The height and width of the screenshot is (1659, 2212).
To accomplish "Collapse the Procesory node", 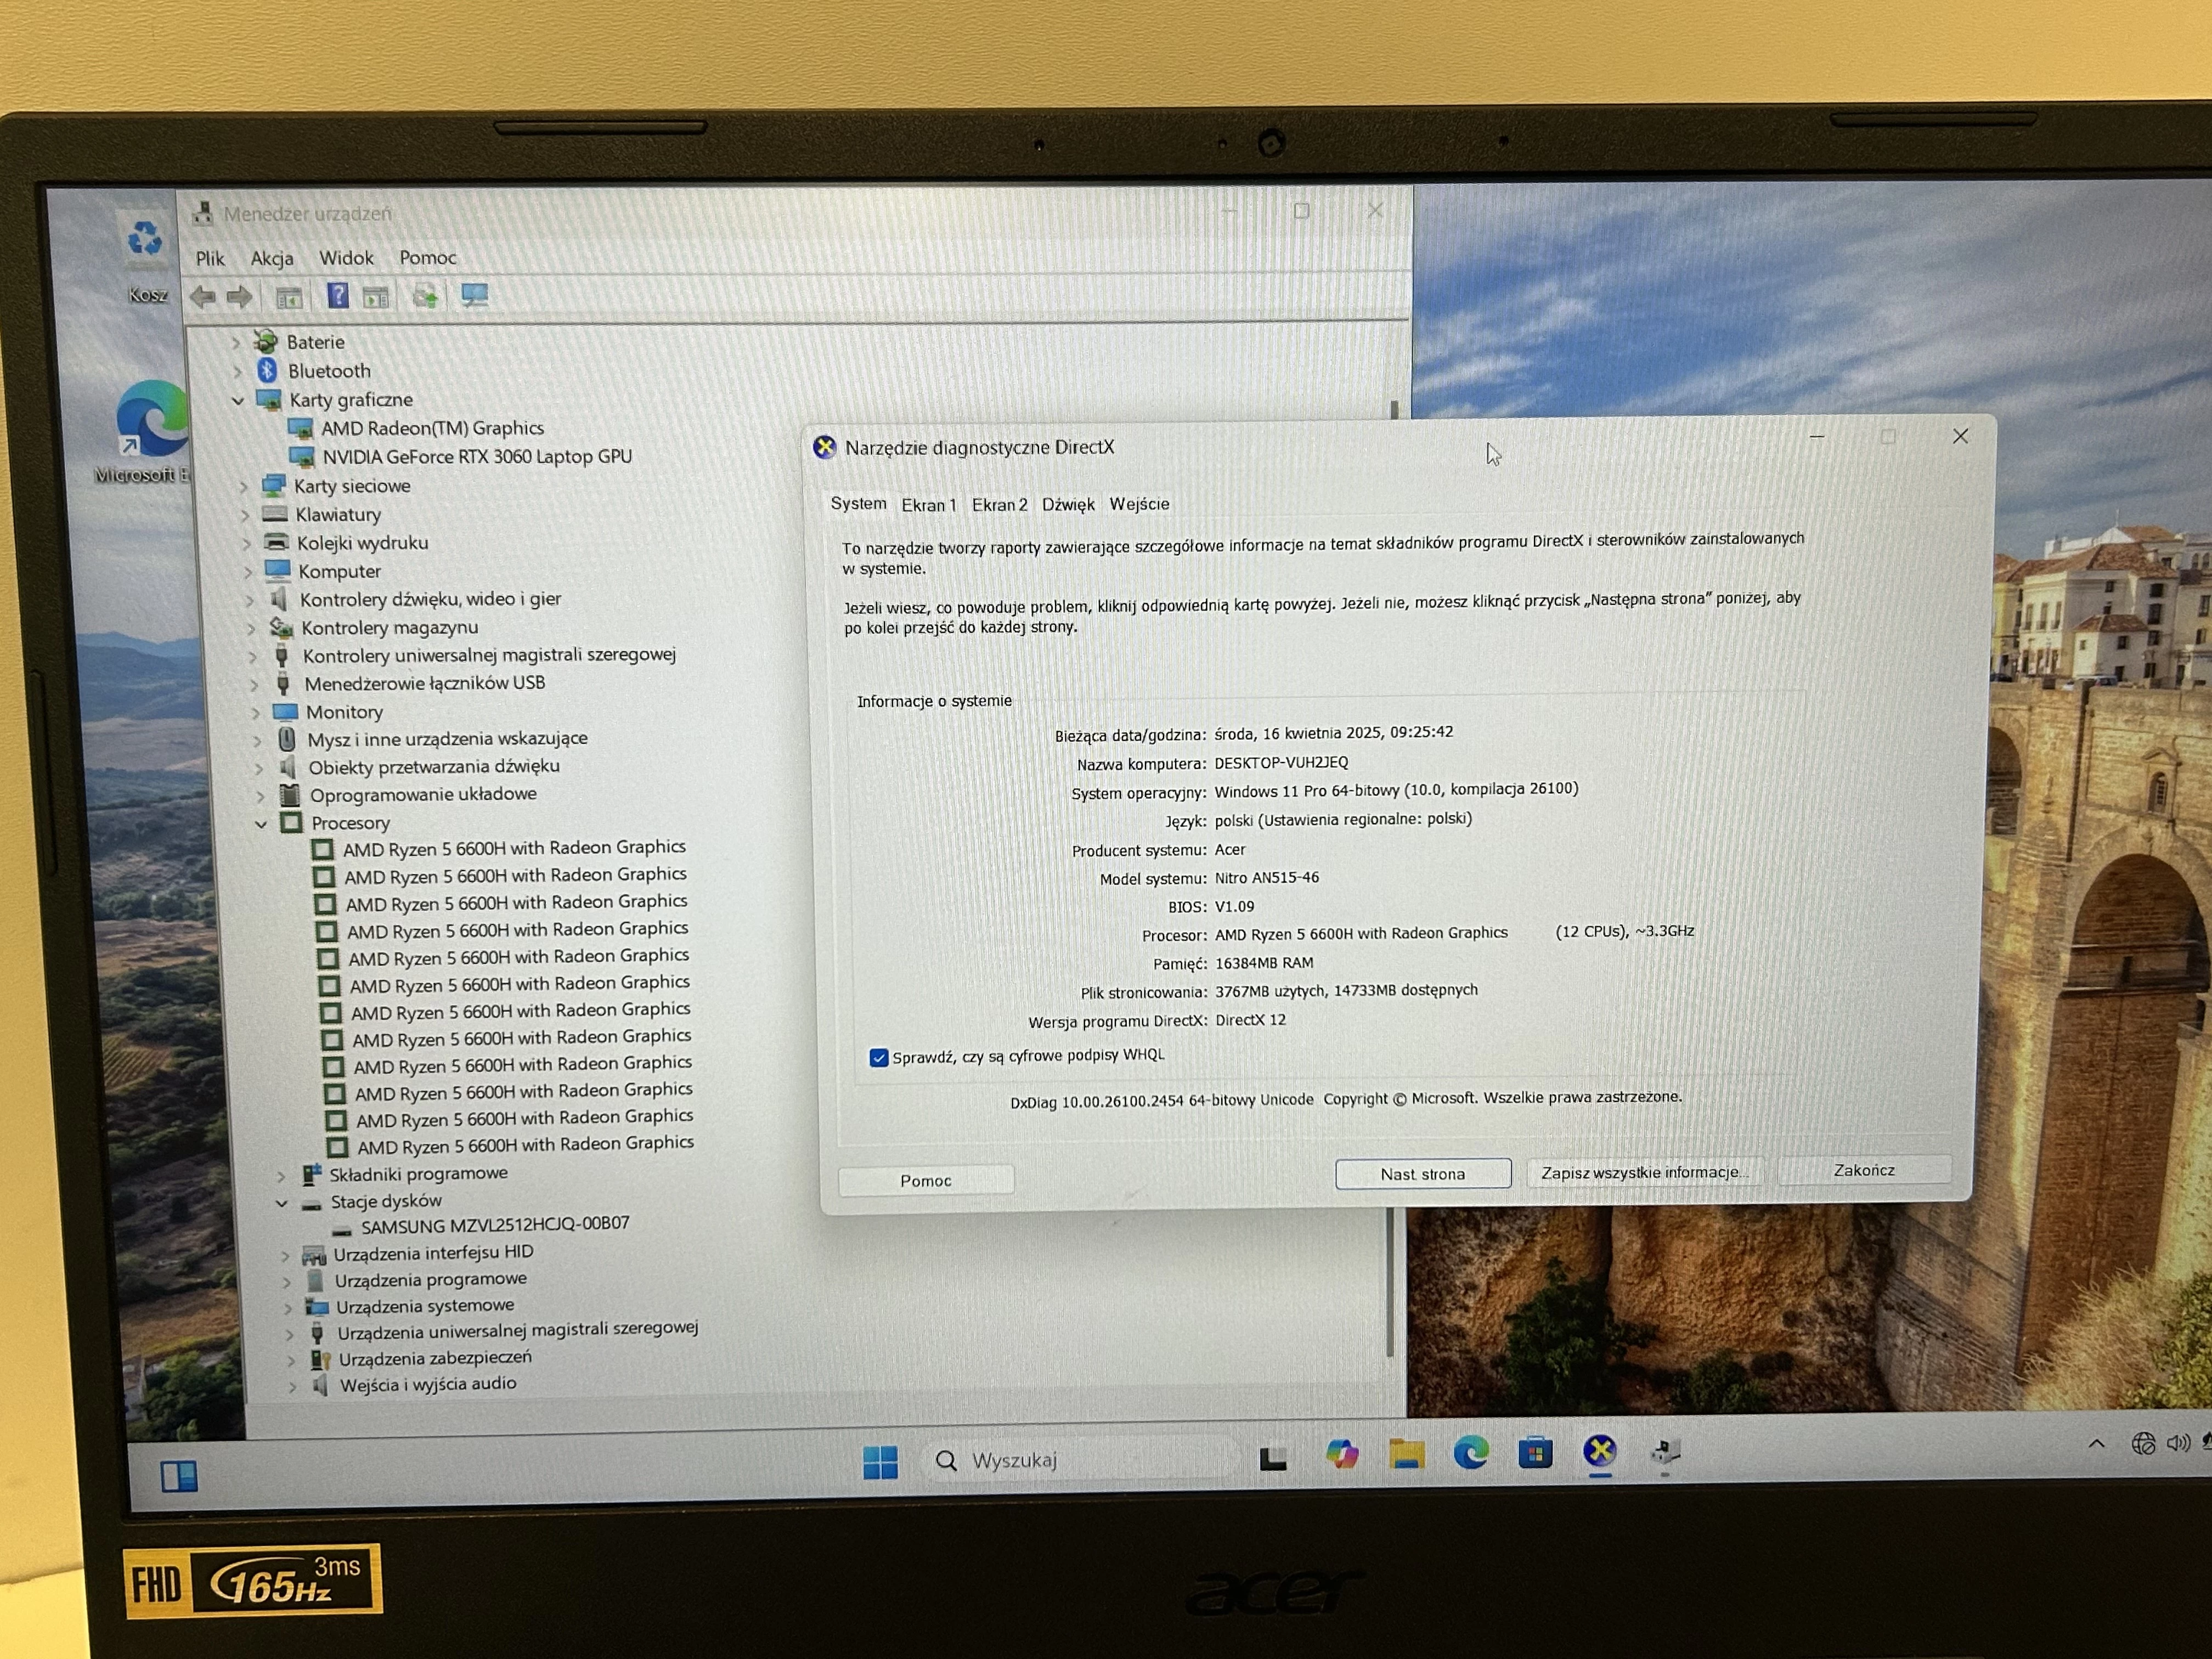I will click(261, 824).
